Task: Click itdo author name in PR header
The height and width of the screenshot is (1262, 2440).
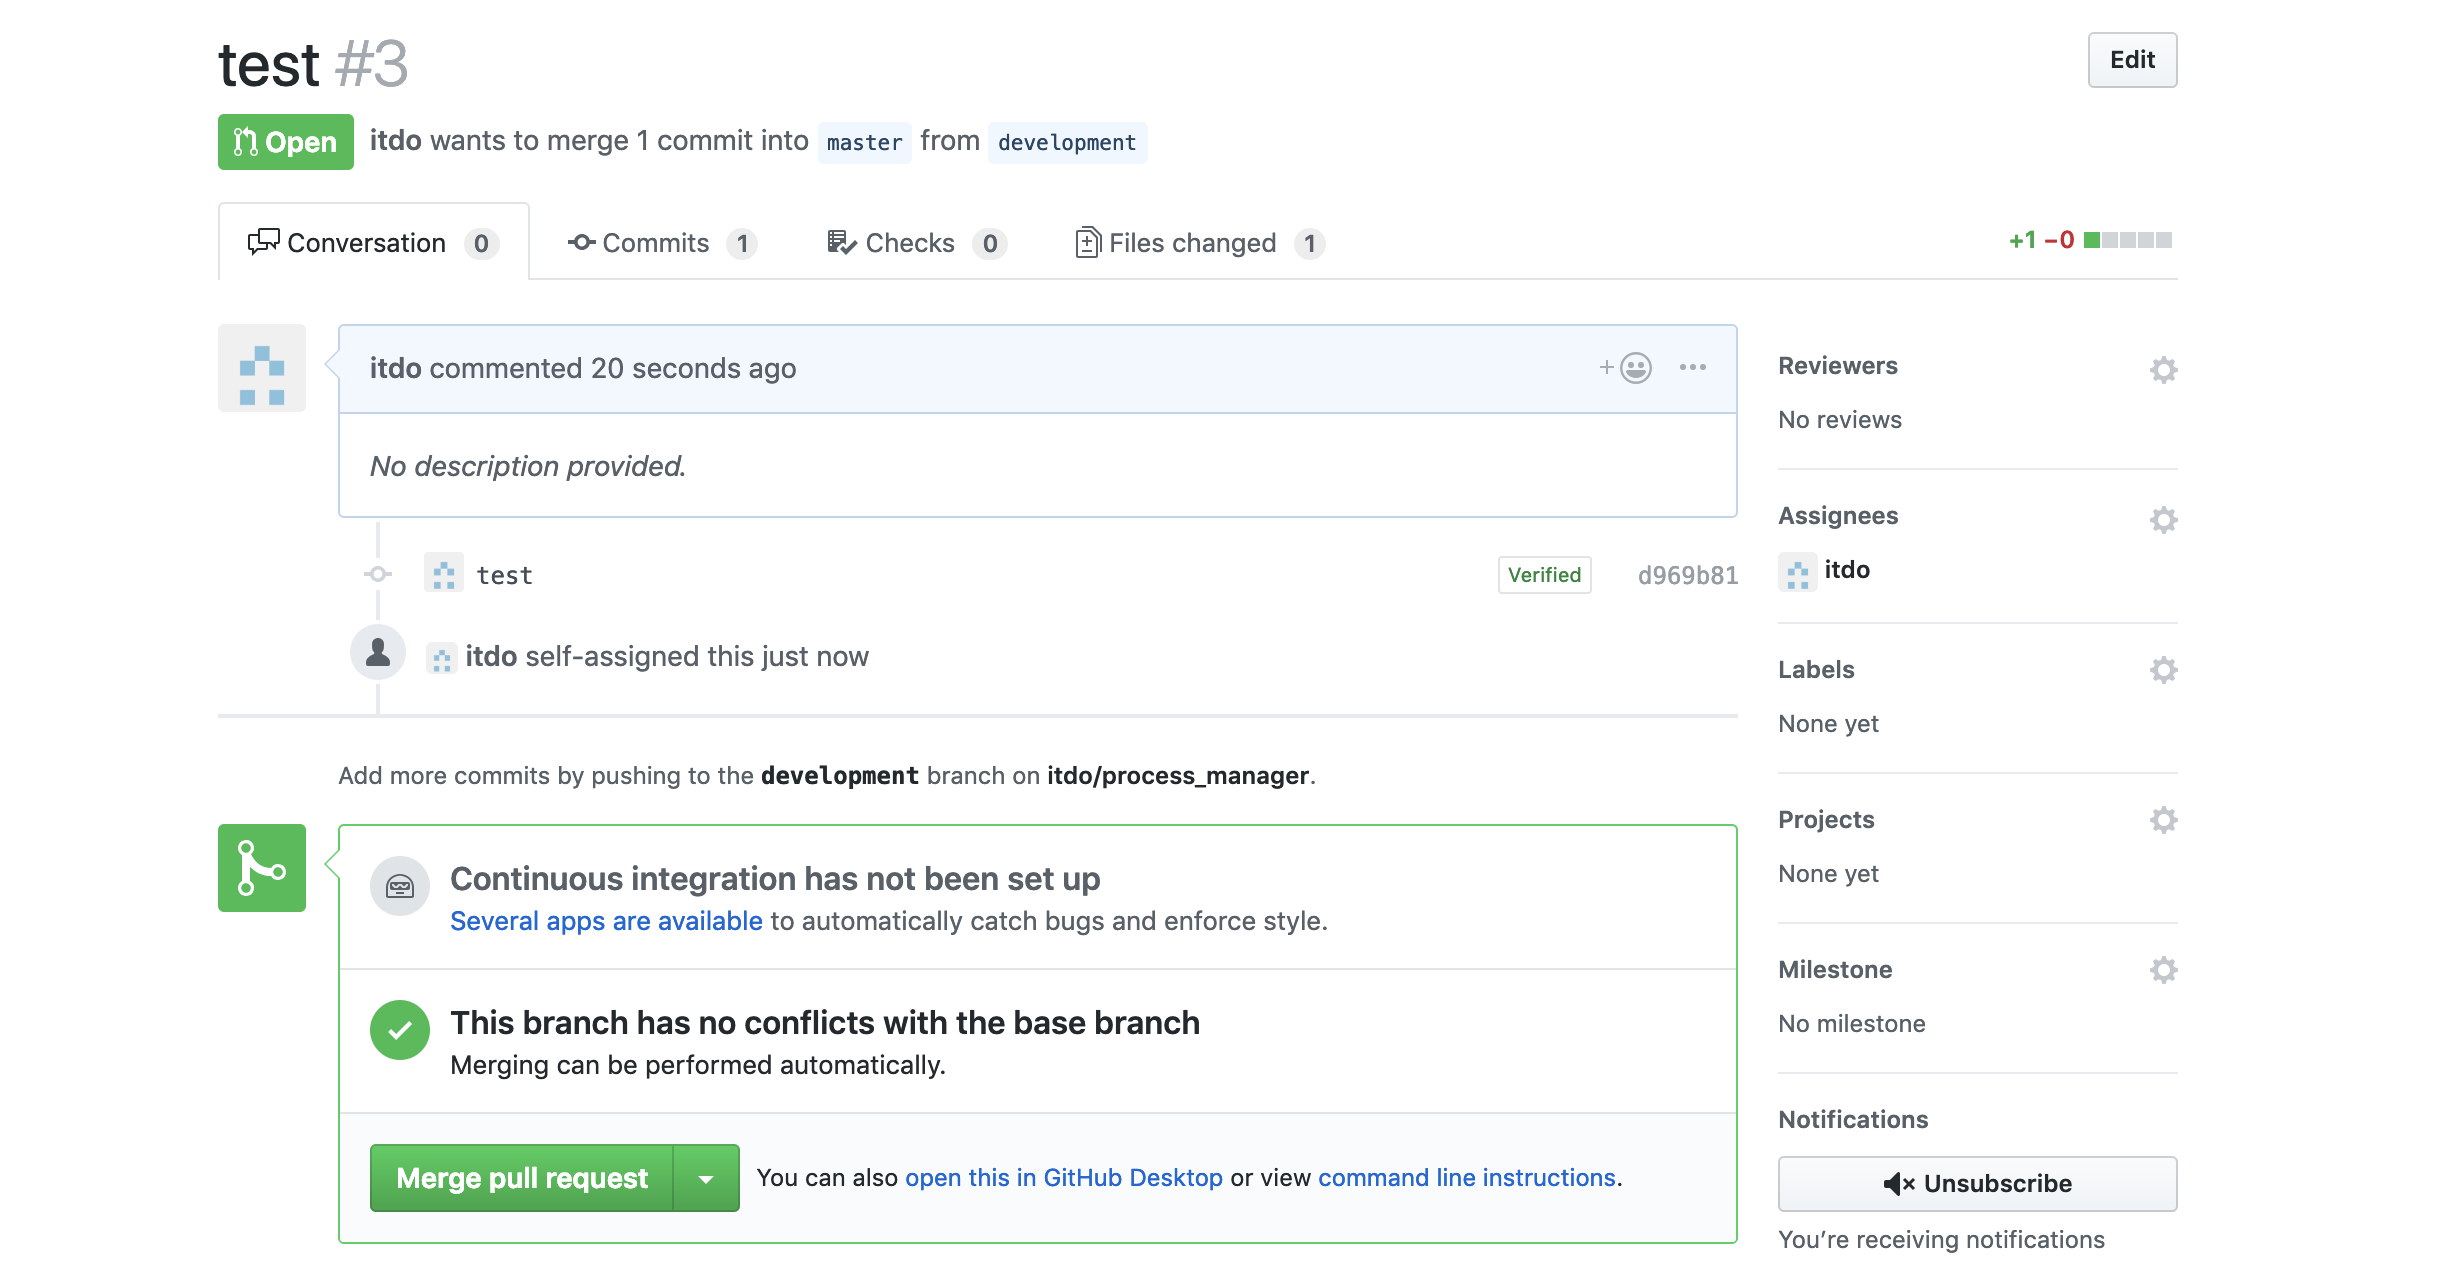Action: 395,140
